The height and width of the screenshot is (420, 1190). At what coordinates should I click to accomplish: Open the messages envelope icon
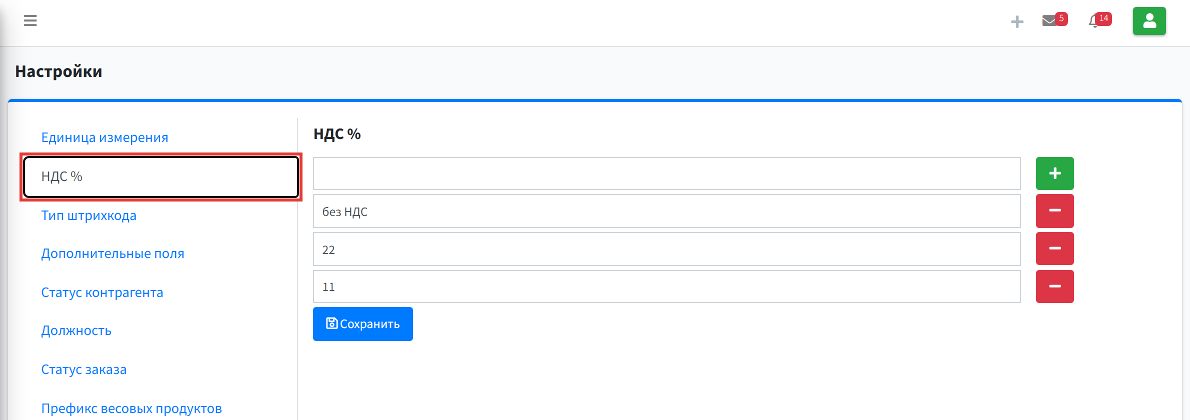point(1050,21)
